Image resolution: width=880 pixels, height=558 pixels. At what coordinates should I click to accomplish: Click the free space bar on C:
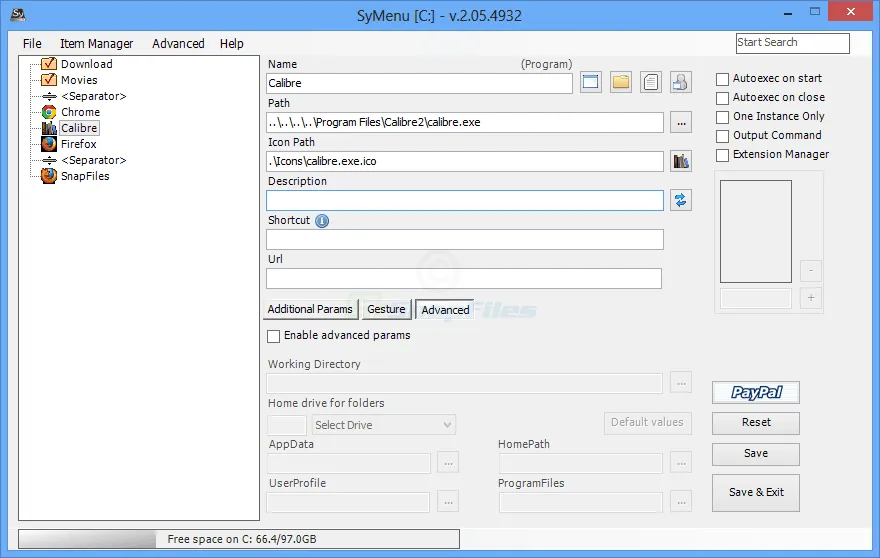tap(239, 539)
